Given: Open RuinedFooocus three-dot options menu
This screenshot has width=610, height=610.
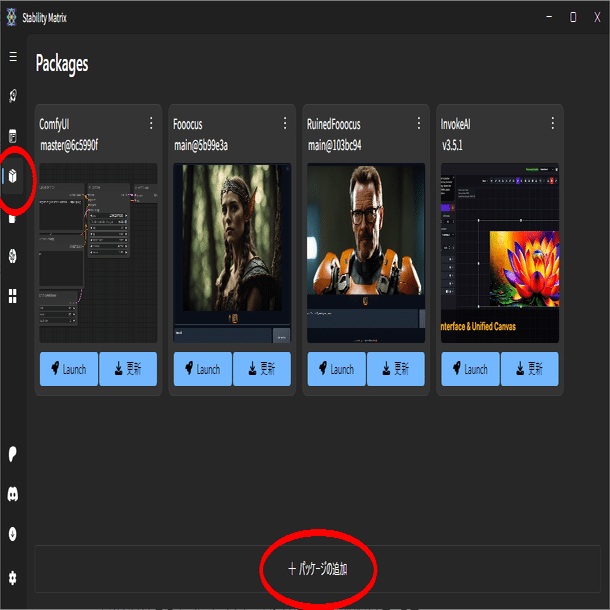Looking at the screenshot, I should [x=419, y=123].
